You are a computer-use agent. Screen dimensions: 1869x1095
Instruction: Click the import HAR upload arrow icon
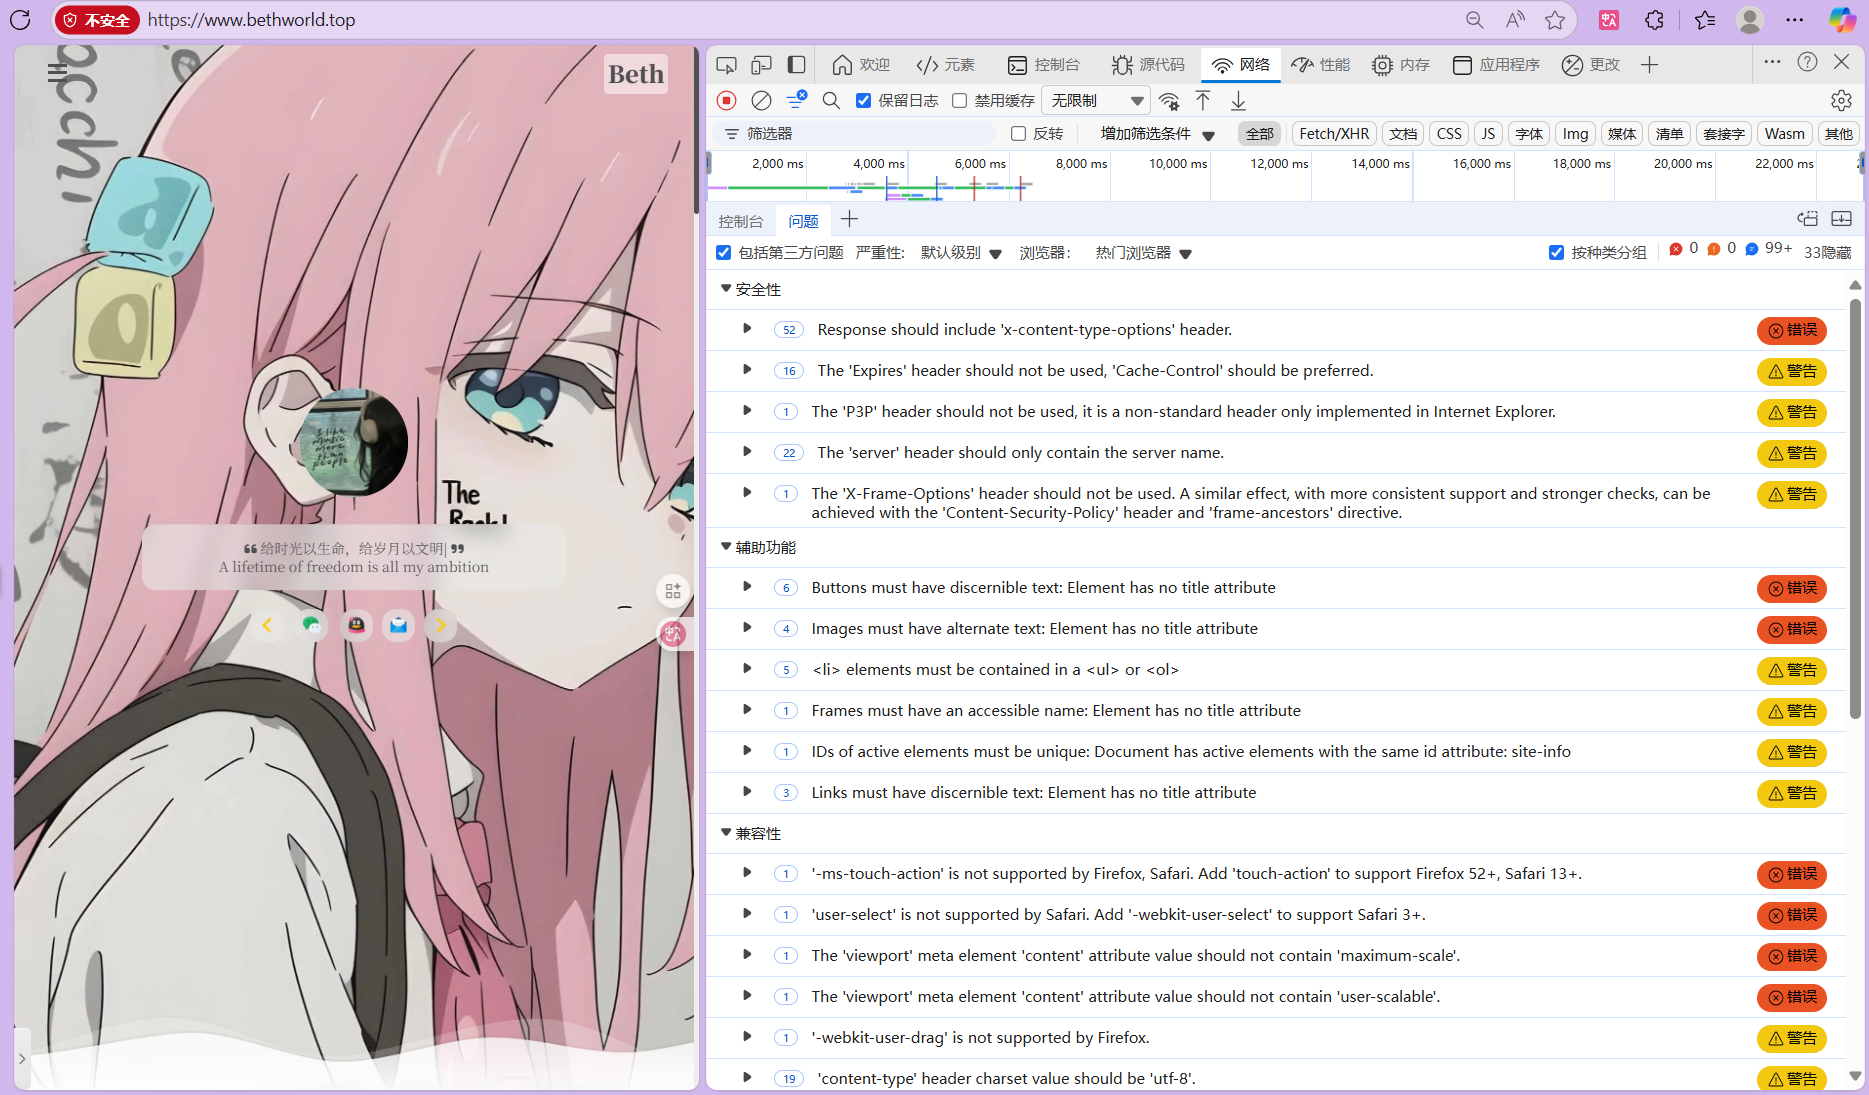pos(1203,100)
